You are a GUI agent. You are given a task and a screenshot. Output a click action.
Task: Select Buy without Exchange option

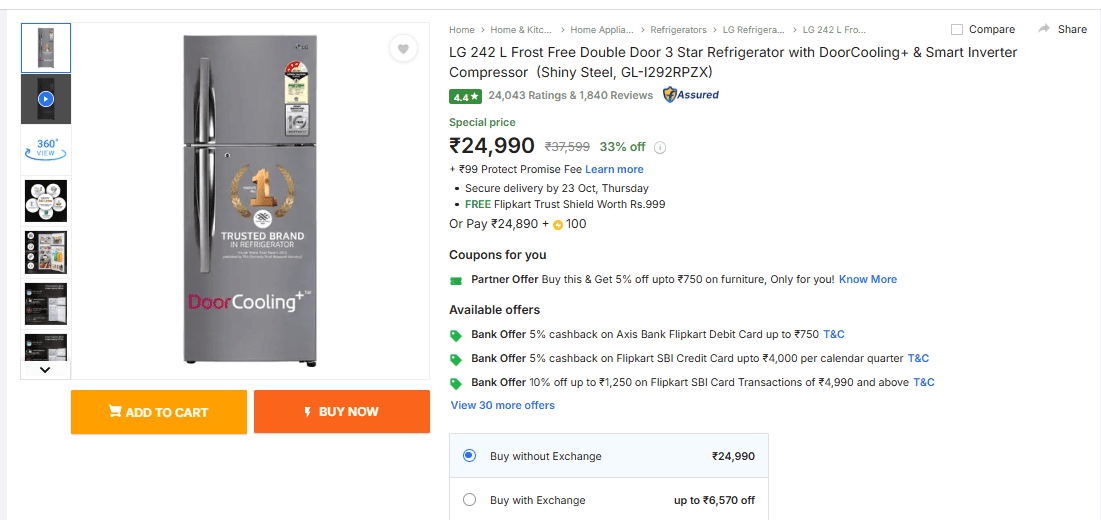[x=470, y=456]
